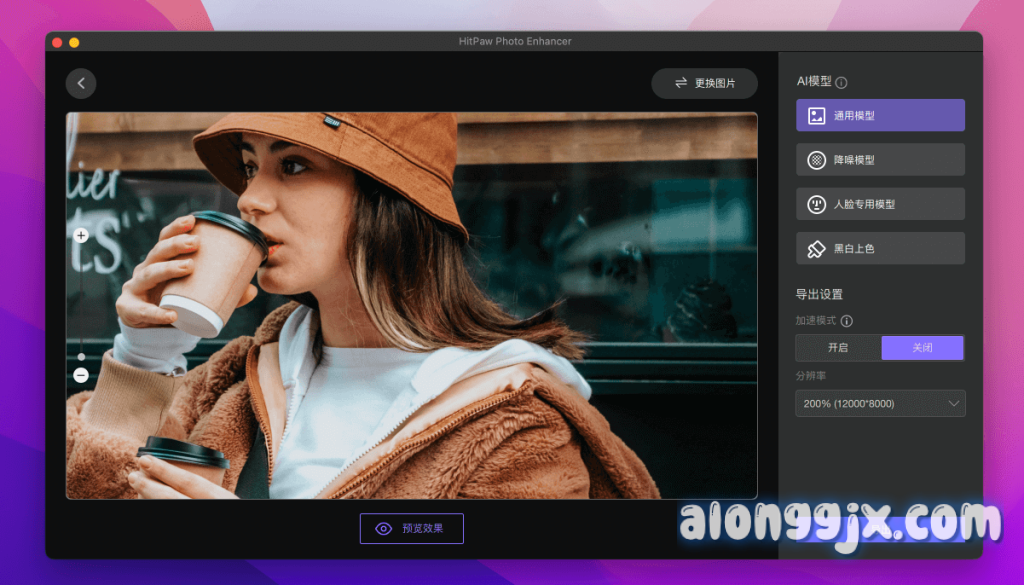Screen dimensions: 1024x585
Task: Zoom in with the plus icon
Action: (x=81, y=236)
